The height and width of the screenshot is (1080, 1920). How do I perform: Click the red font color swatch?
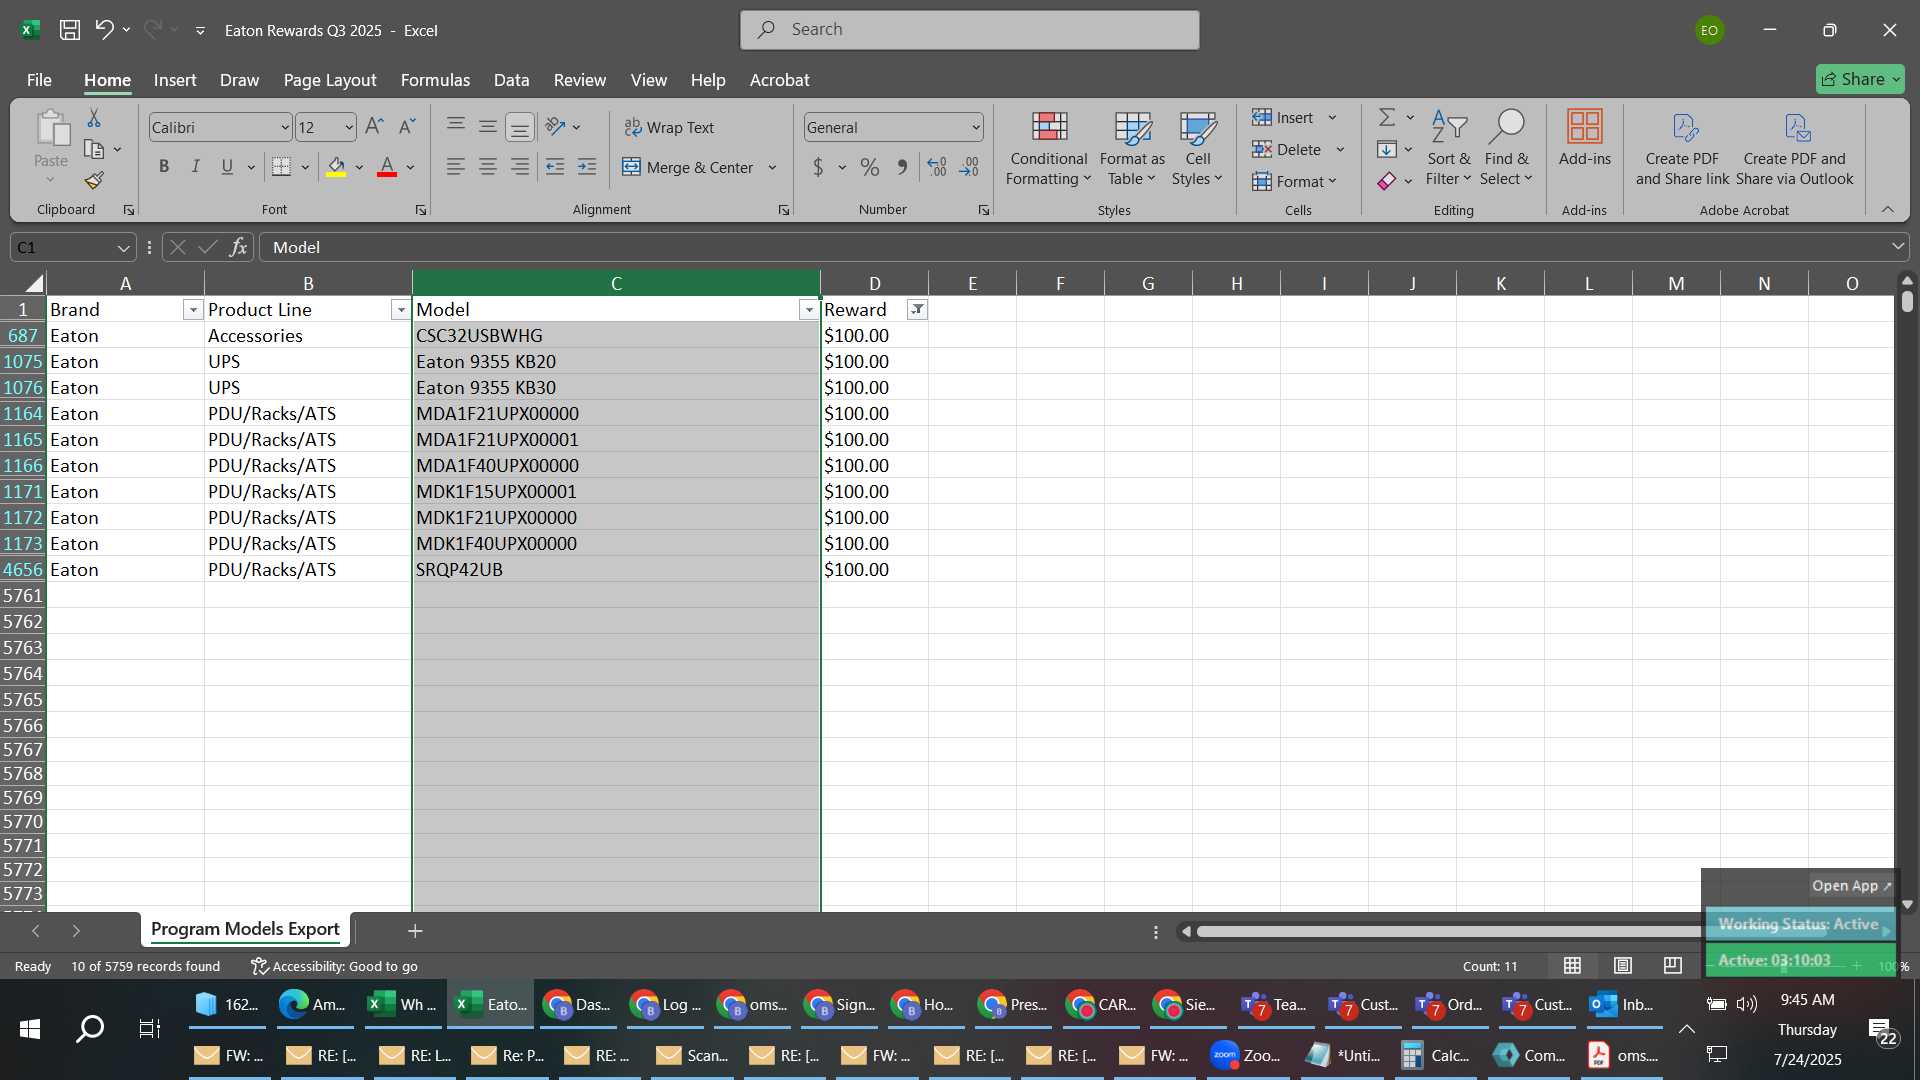(387, 167)
